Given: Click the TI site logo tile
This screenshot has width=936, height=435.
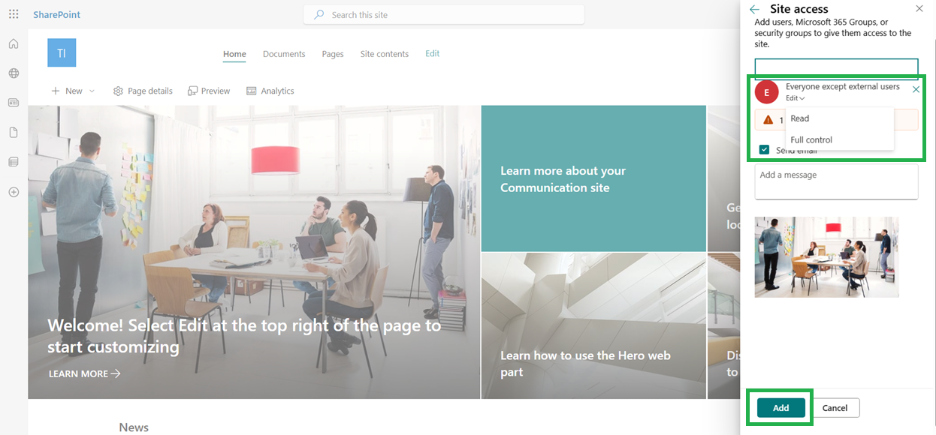Looking at the screenshot, I should 61,53.
